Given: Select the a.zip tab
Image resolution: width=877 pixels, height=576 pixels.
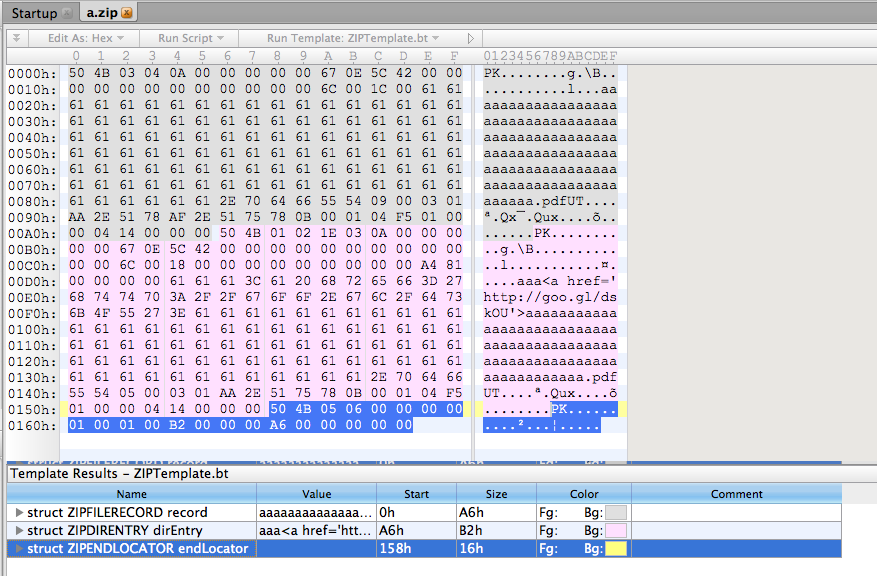Looking at the screenshot, I should [x=99, y=13].
